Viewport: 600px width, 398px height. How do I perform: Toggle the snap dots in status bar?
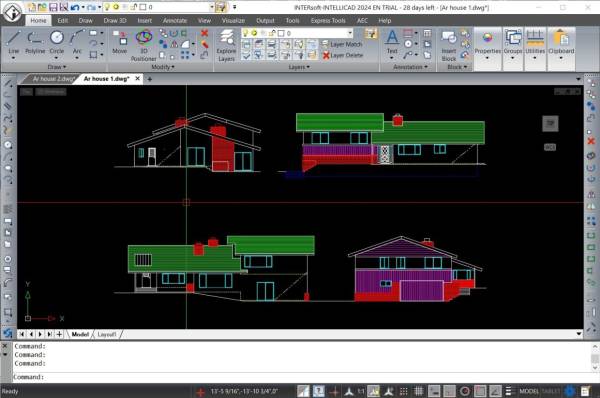[x=403, y=391]
